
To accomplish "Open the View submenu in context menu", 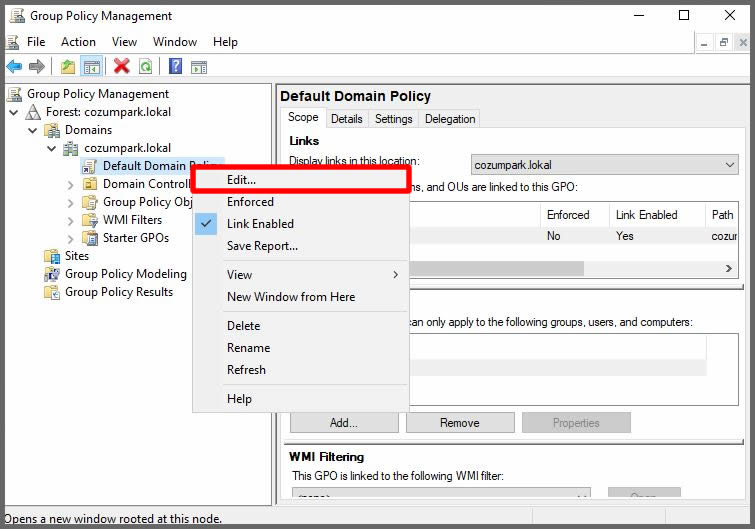I will [301, 275].
